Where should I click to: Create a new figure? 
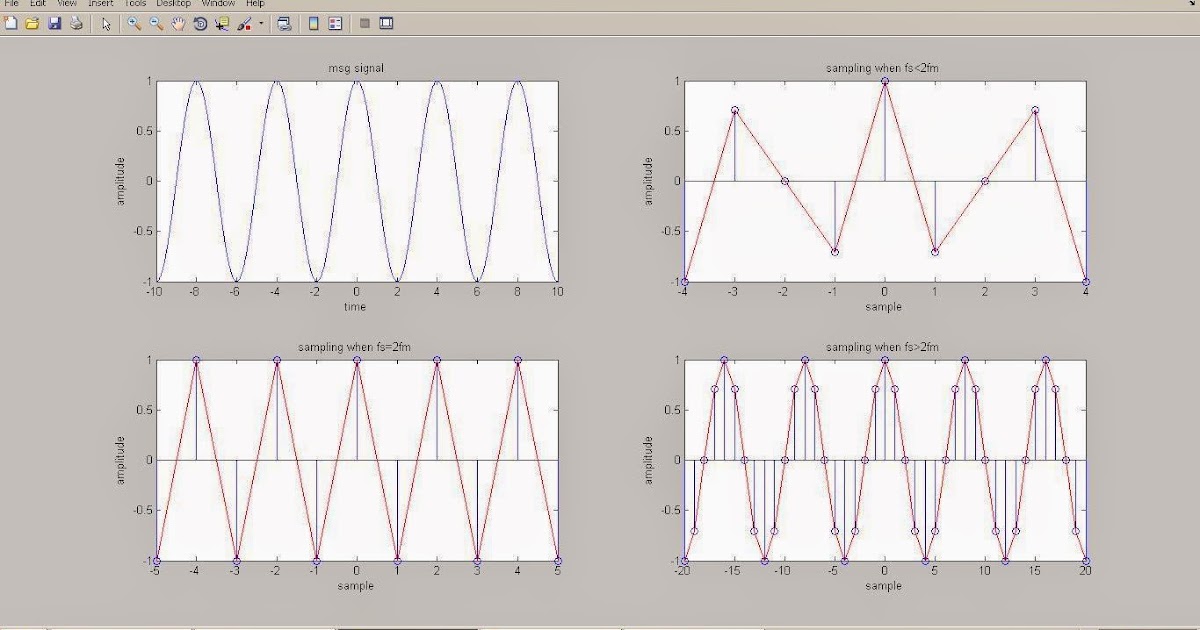pos(10,24)
